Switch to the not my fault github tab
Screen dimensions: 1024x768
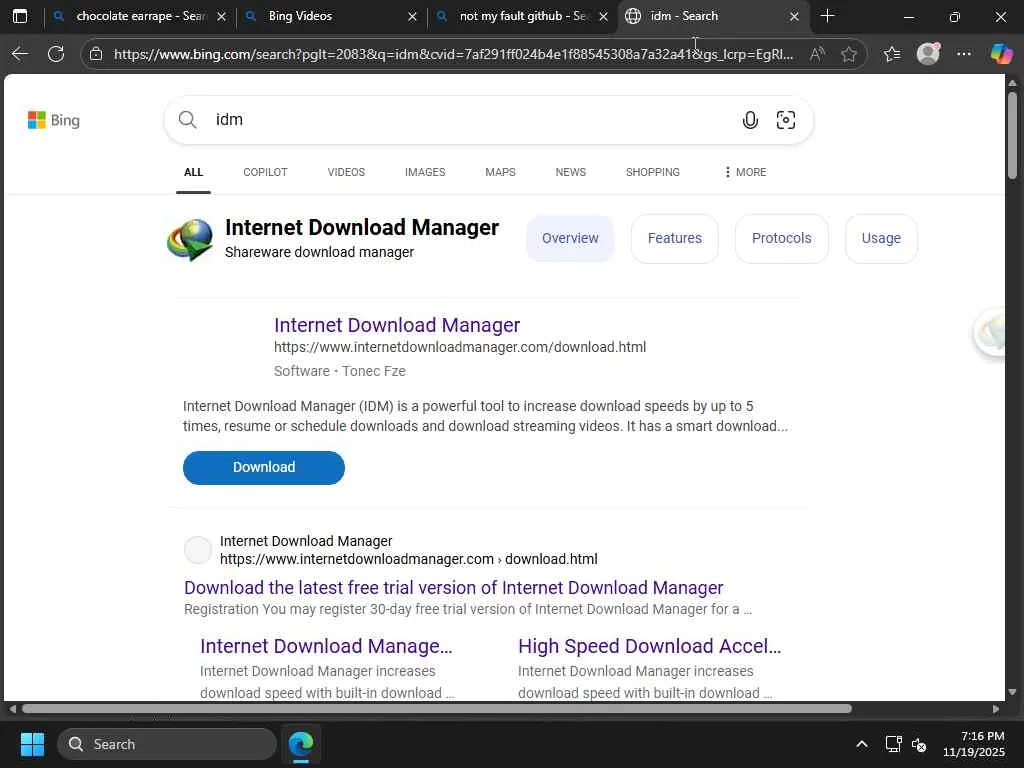524,16
